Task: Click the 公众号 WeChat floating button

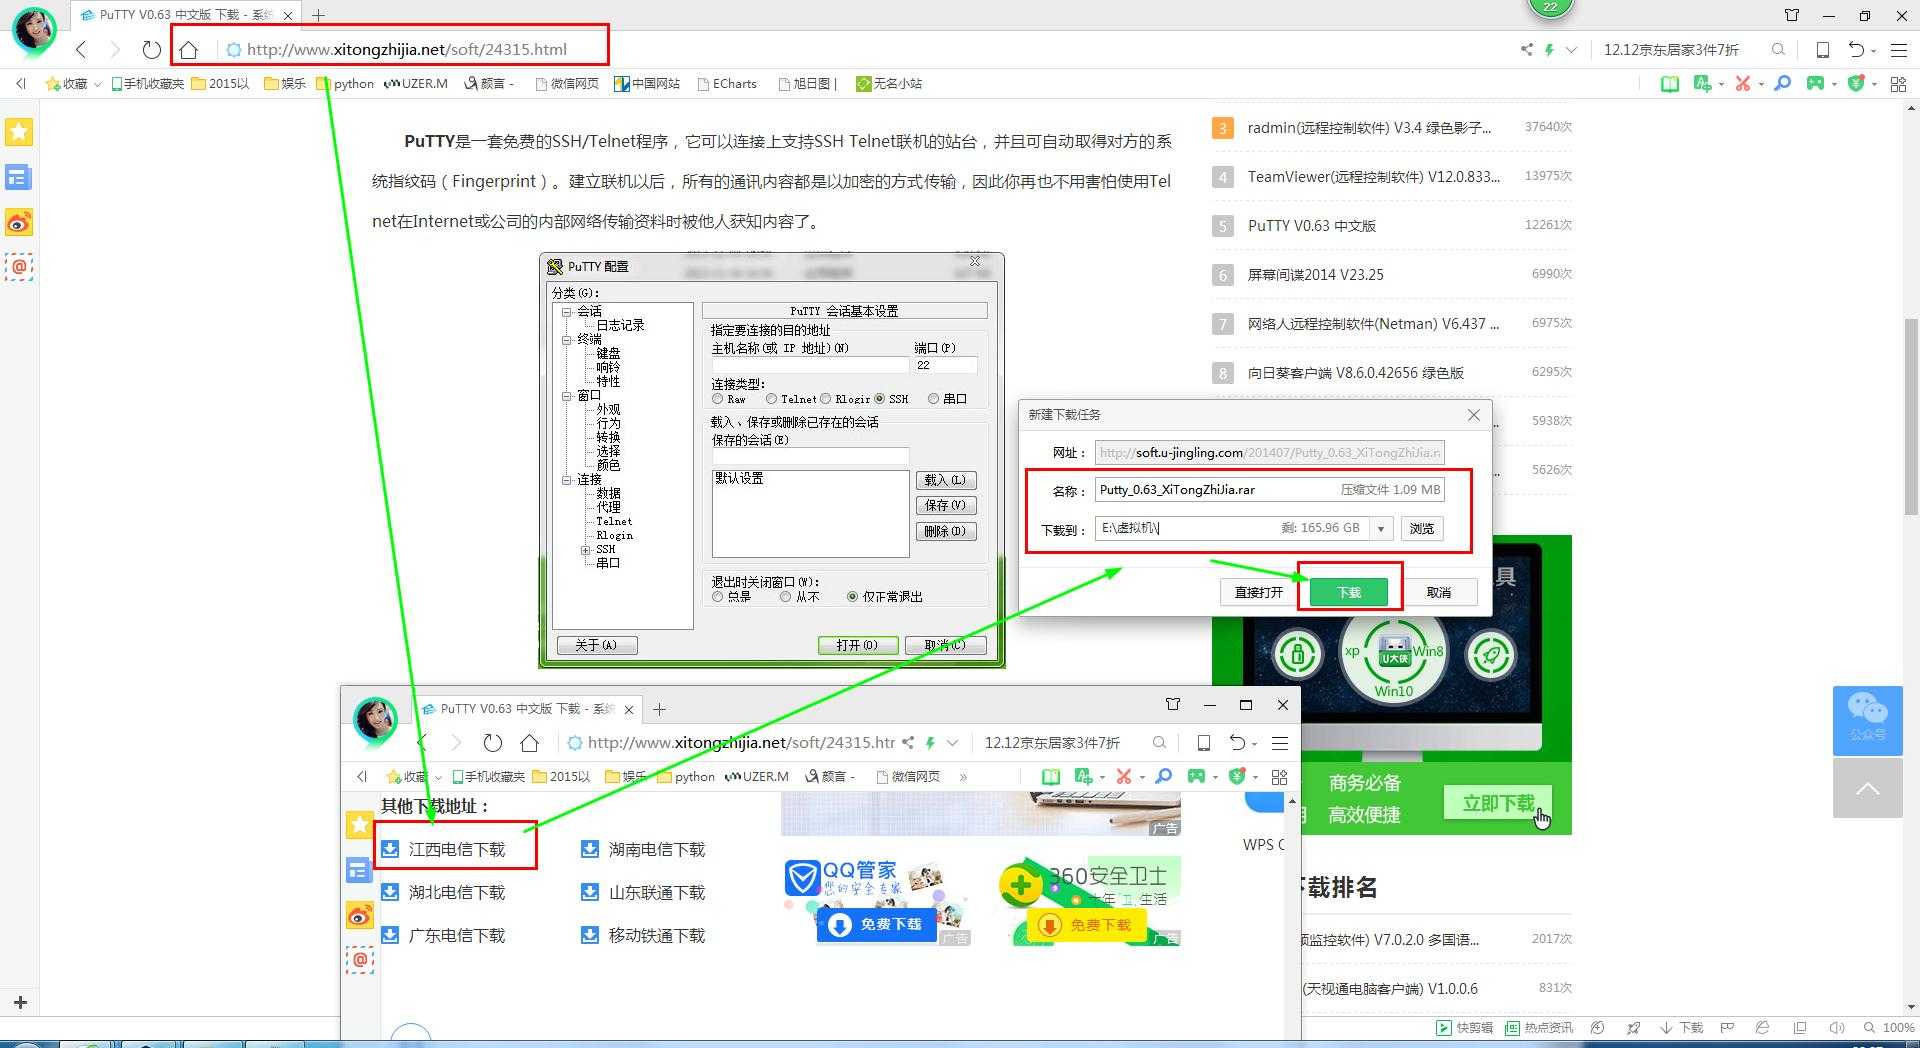Action: point(1867,720)
